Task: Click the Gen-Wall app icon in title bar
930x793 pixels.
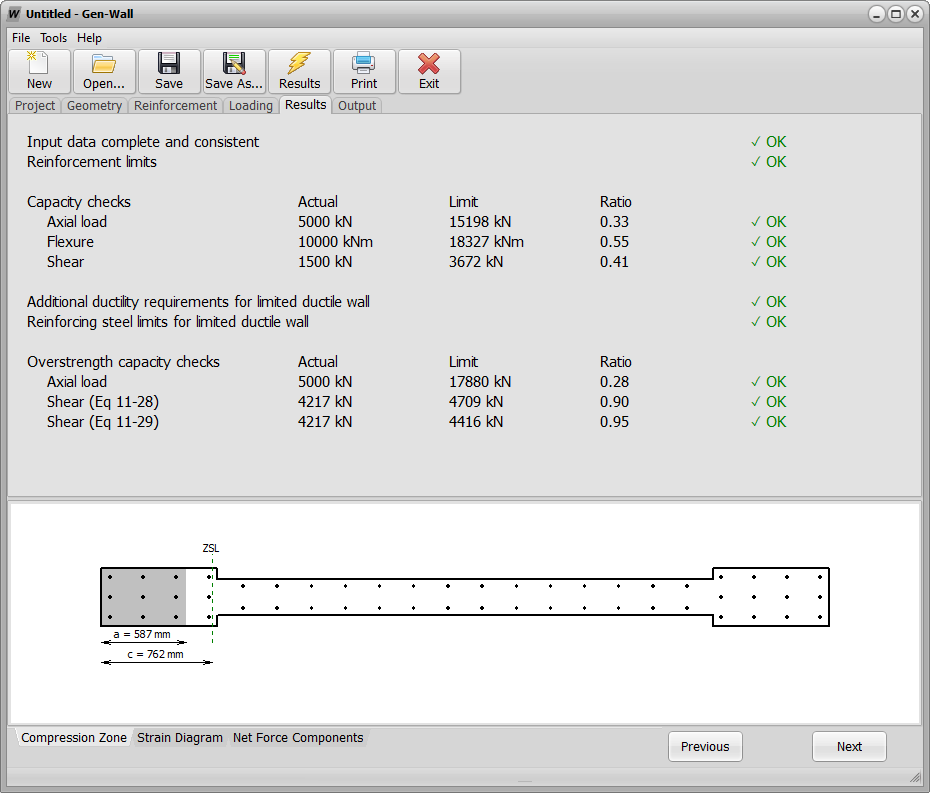Action: click(14, 14)
